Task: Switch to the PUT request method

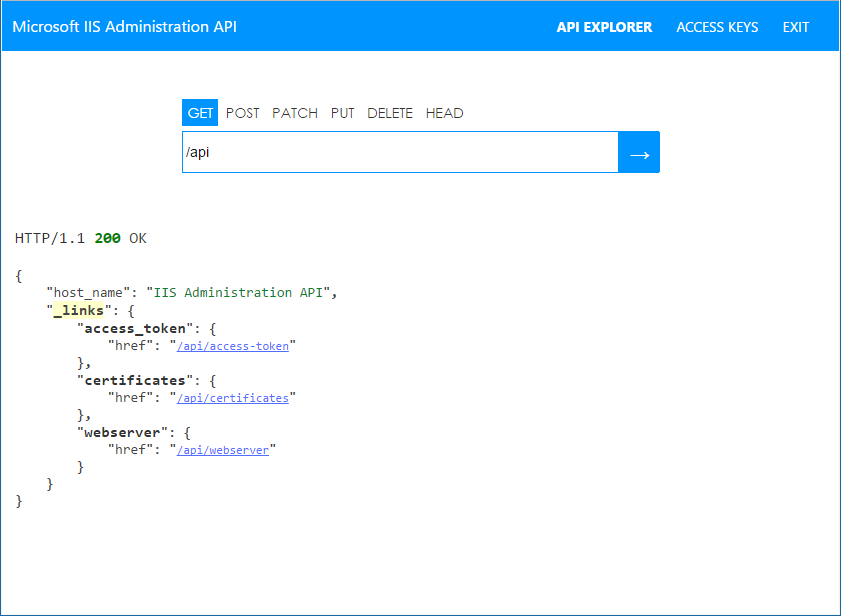Action: point(342,113)
